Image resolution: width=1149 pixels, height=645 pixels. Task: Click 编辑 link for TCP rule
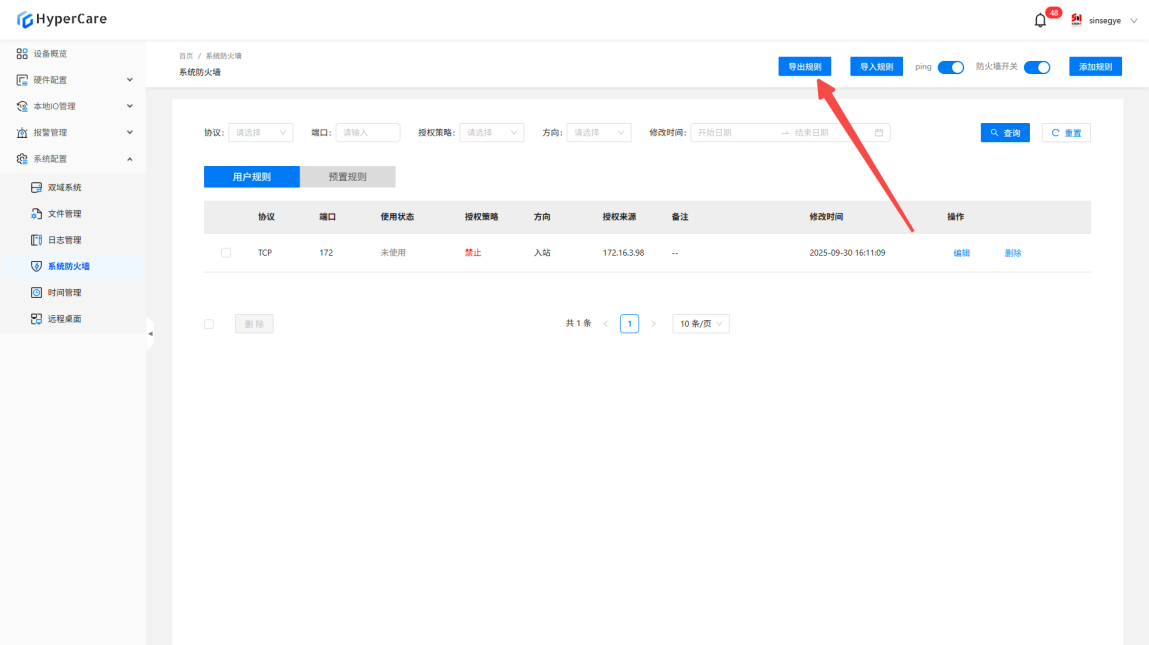point(961,253)
